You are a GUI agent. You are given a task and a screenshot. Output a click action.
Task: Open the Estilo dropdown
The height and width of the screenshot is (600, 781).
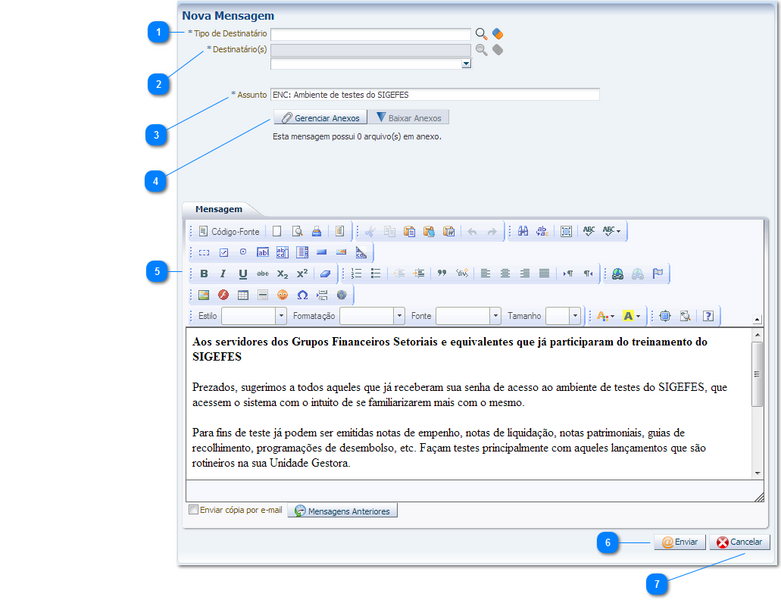click(281, 316)
